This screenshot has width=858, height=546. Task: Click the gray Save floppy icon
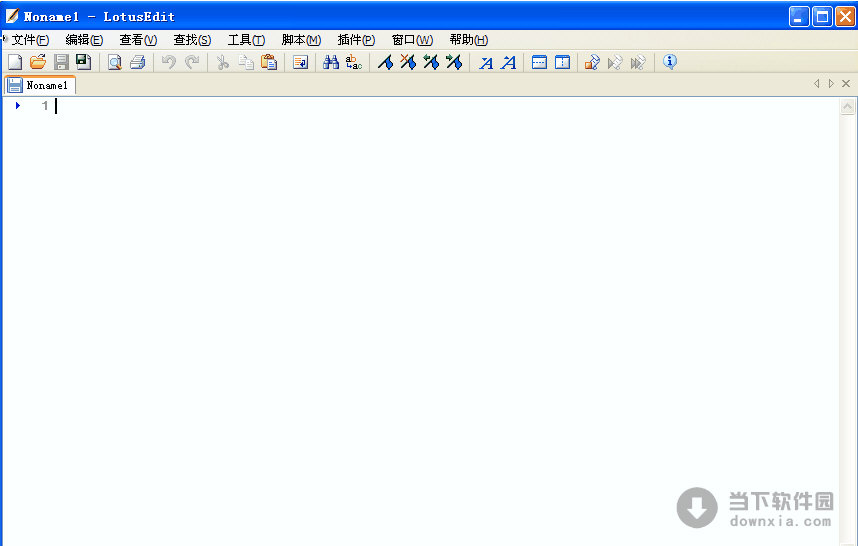coord(61,62)
